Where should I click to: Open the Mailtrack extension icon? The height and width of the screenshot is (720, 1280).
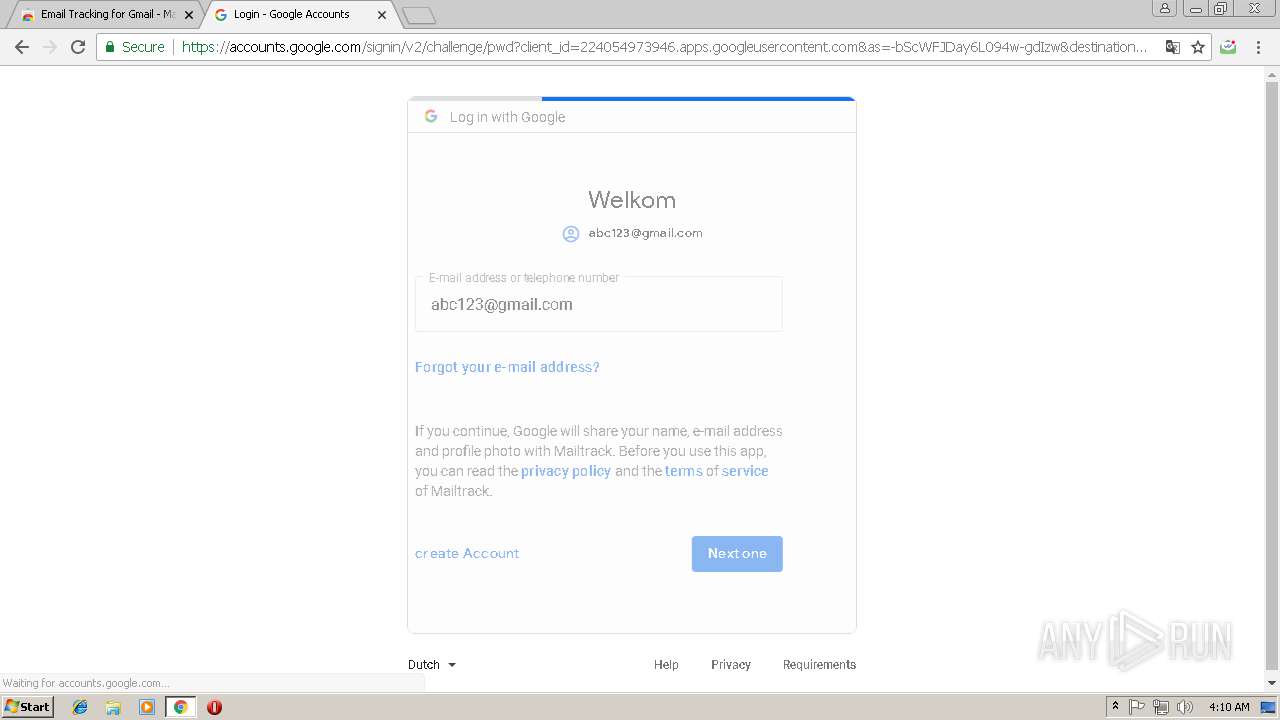coord(1229,47)
